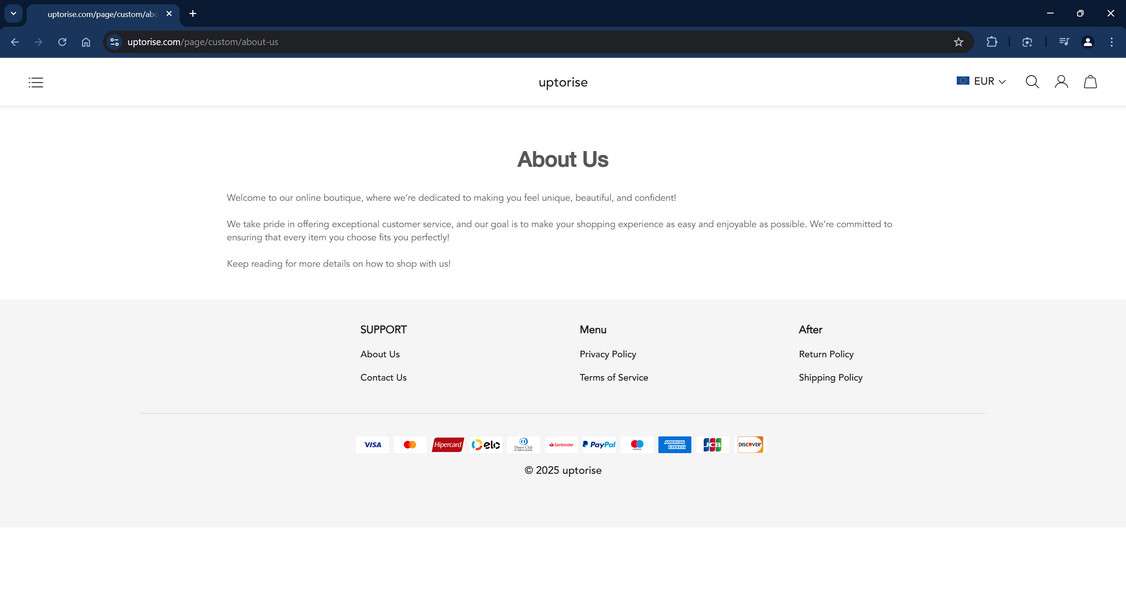The width and height of the screenshot is (1126, 602).
Task: Expand the EUR currency selector
Action: 981,81
